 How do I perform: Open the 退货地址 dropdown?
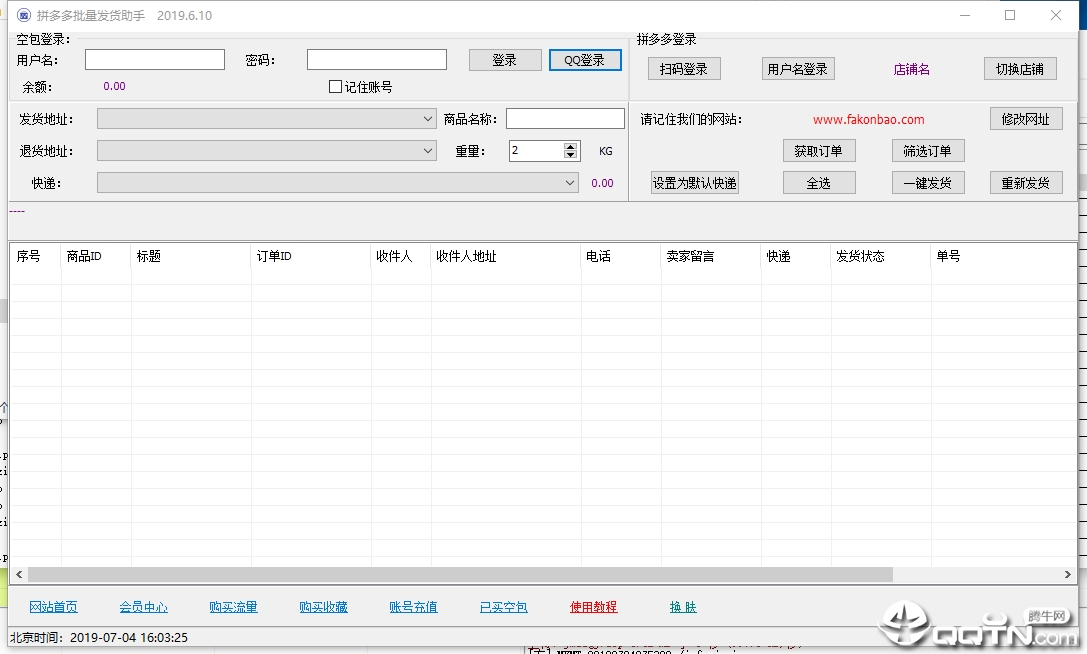pos(266,150)
